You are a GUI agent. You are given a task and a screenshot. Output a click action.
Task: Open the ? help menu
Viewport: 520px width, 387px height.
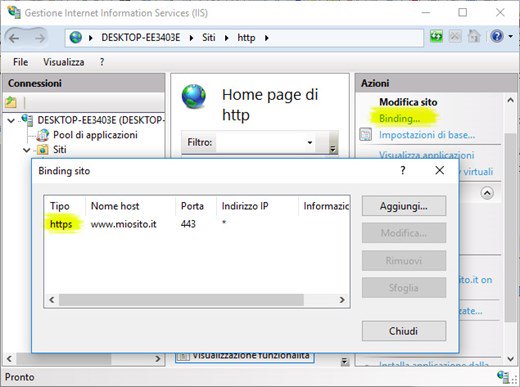click(x=102, y=62)
